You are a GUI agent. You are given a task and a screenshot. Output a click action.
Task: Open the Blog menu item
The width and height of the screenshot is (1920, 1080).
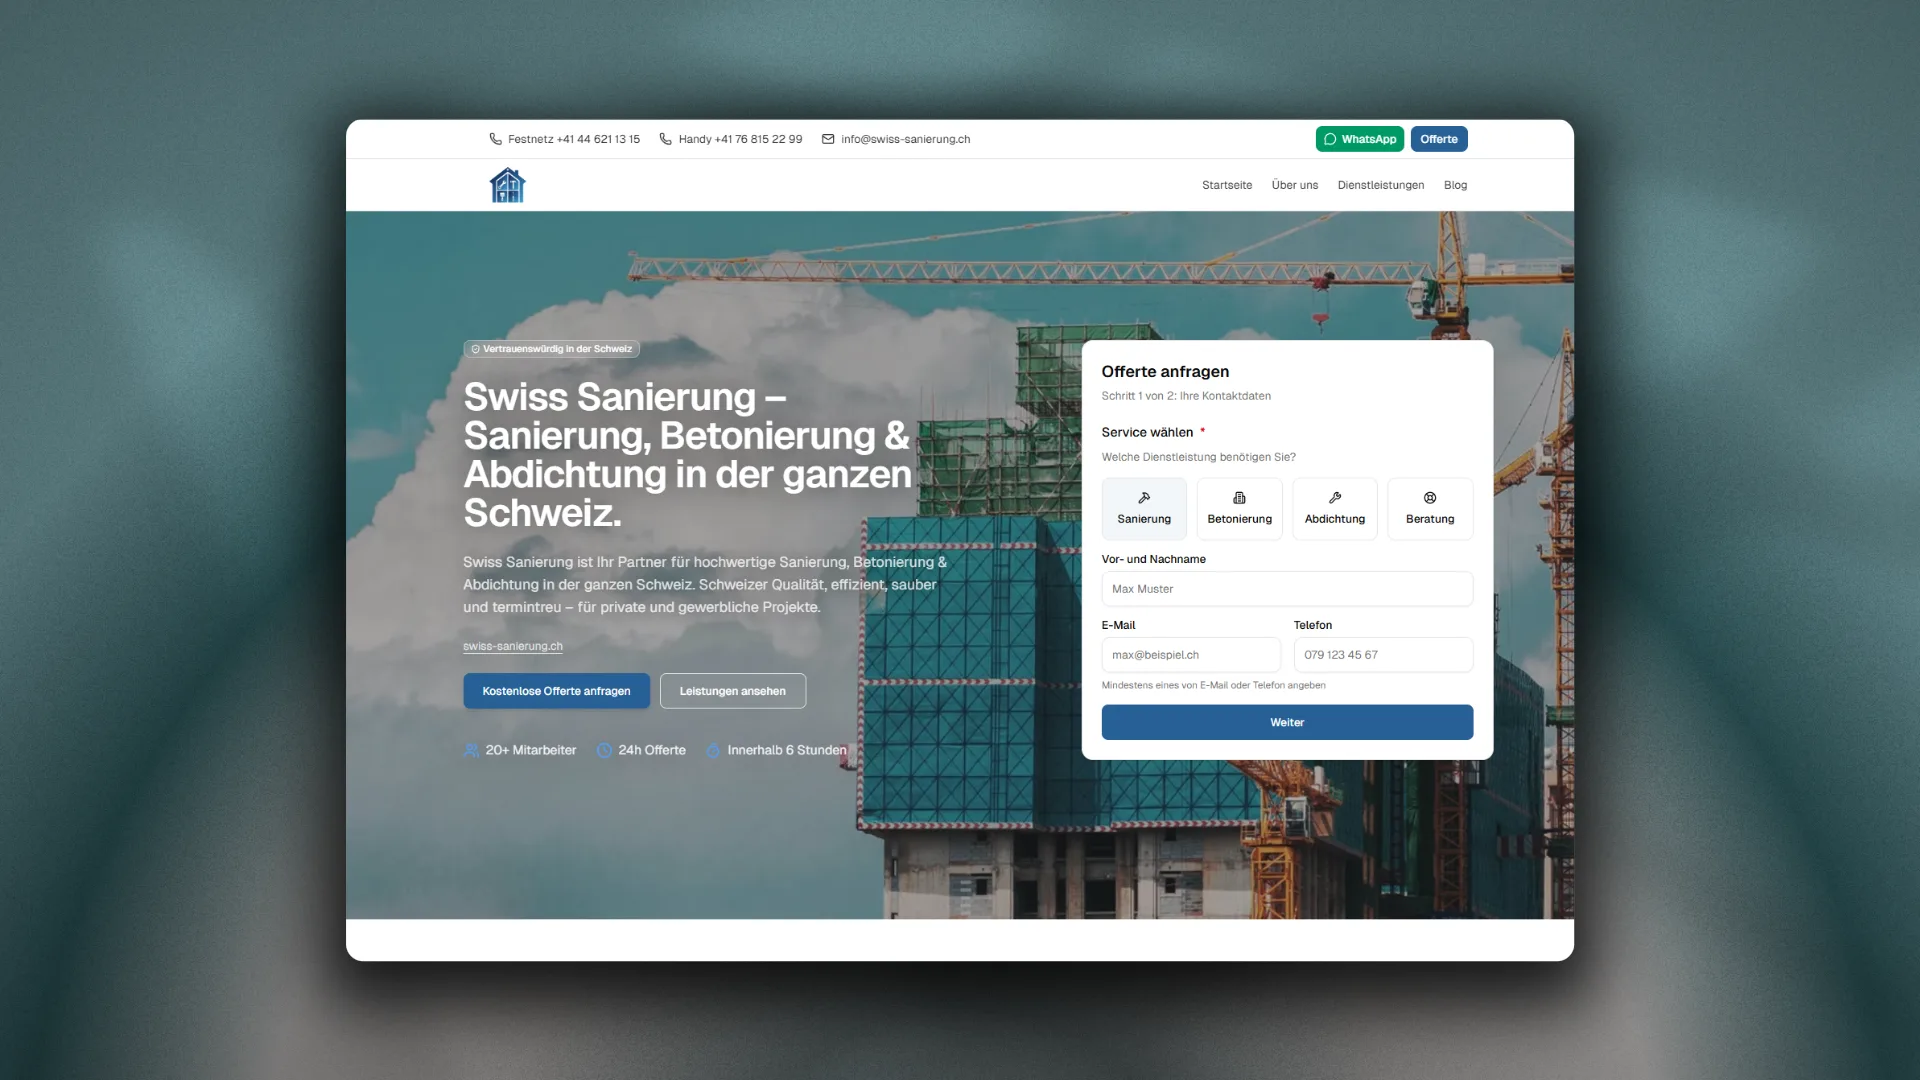coord(1455,185)
